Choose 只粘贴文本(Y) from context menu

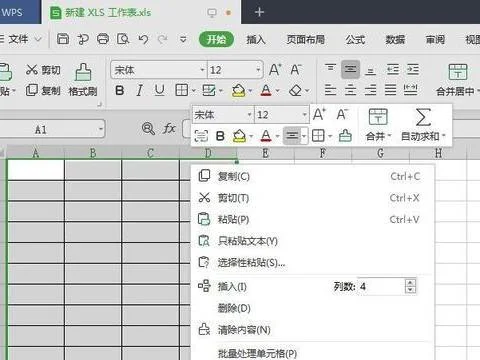313,241
